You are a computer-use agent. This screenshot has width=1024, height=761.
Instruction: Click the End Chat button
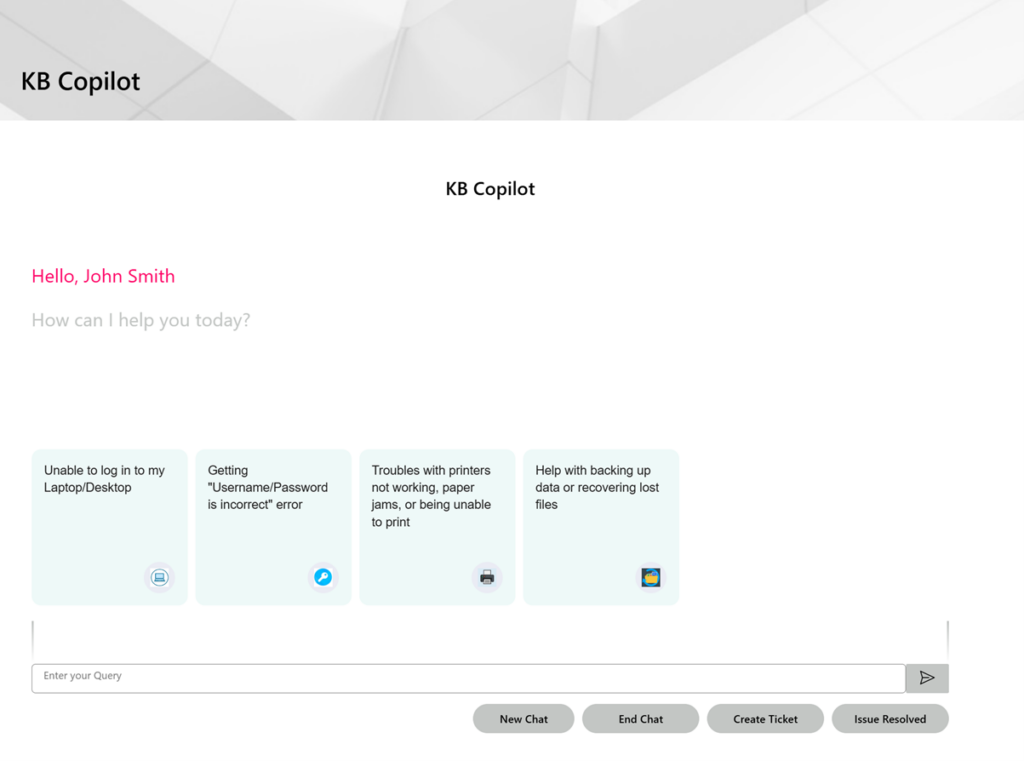pyautogui.click(x=641, y=719)
